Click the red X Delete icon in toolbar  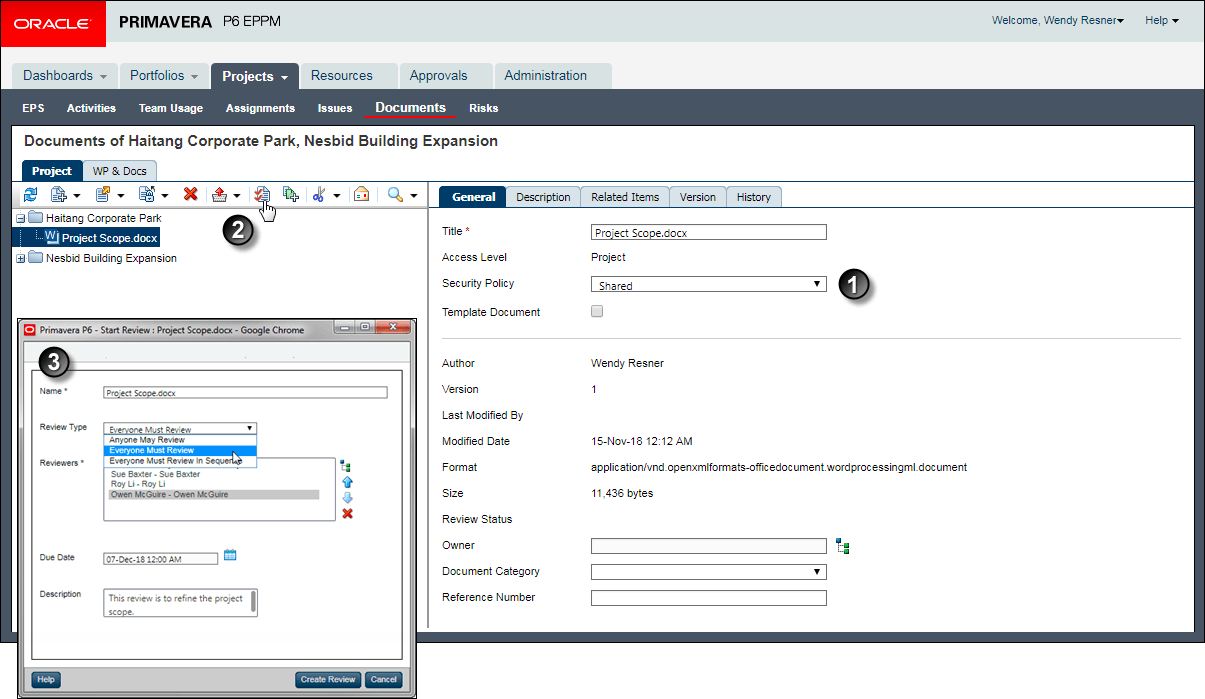tap(190, 195)
